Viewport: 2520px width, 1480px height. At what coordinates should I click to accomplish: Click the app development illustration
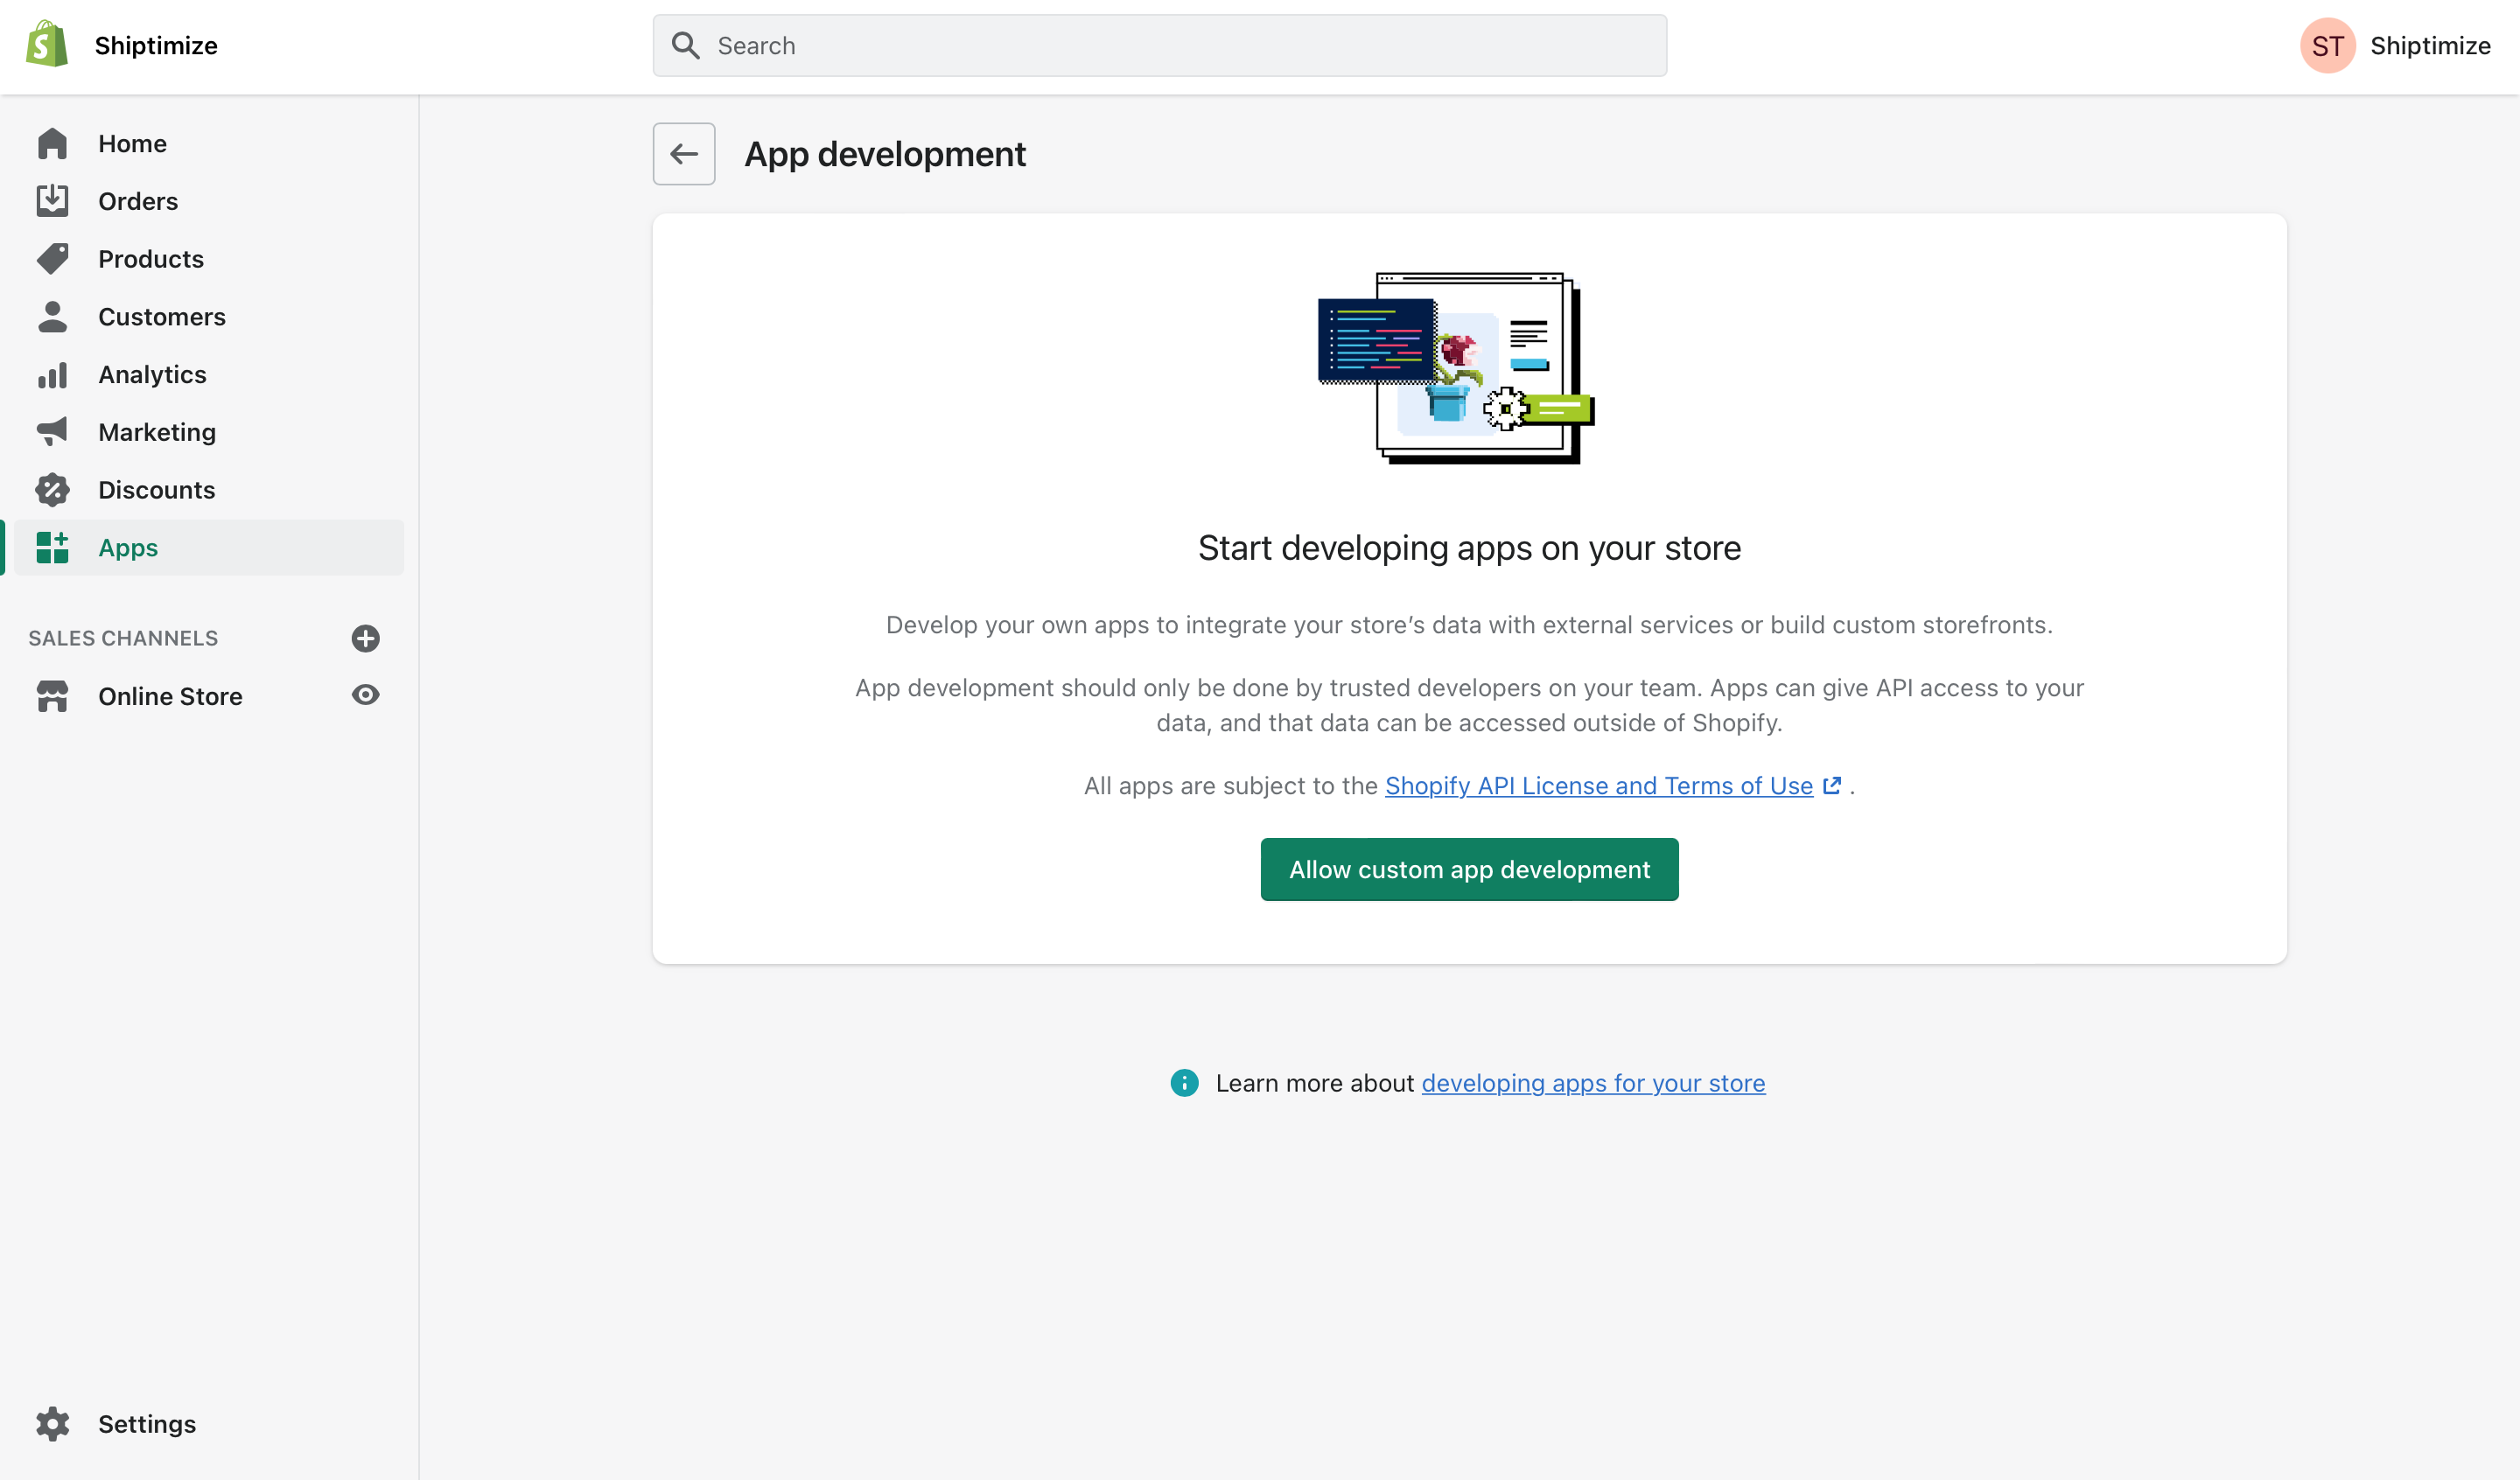point(1456,368)
